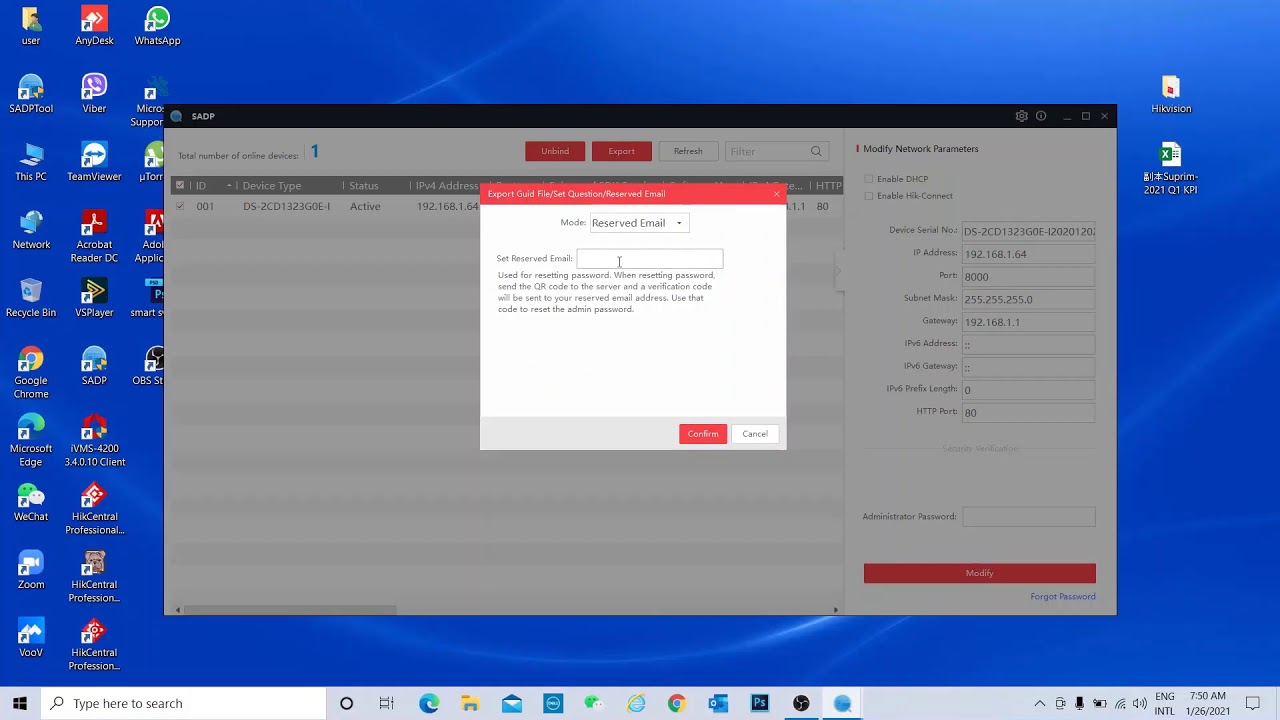
Task: Open SADPTool desktop icon
Action: click(x=31, y=94)
